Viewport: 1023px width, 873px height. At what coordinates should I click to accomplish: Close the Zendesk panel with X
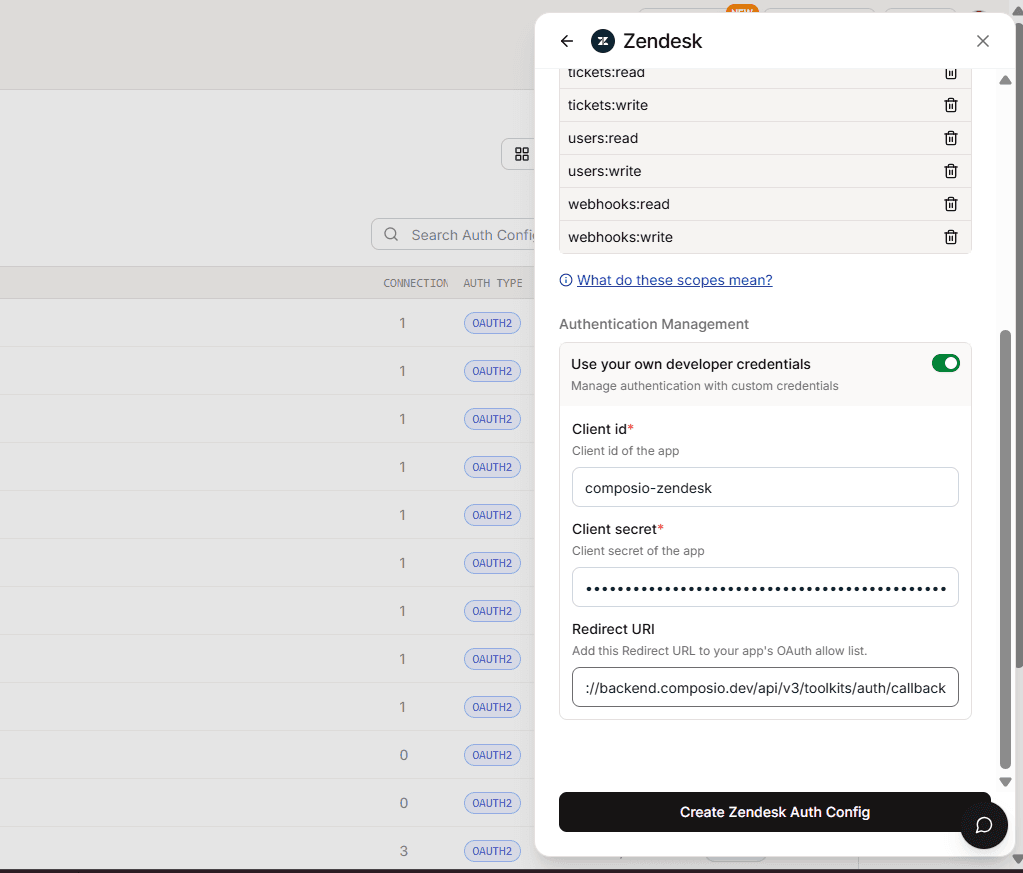coord(983,41)
